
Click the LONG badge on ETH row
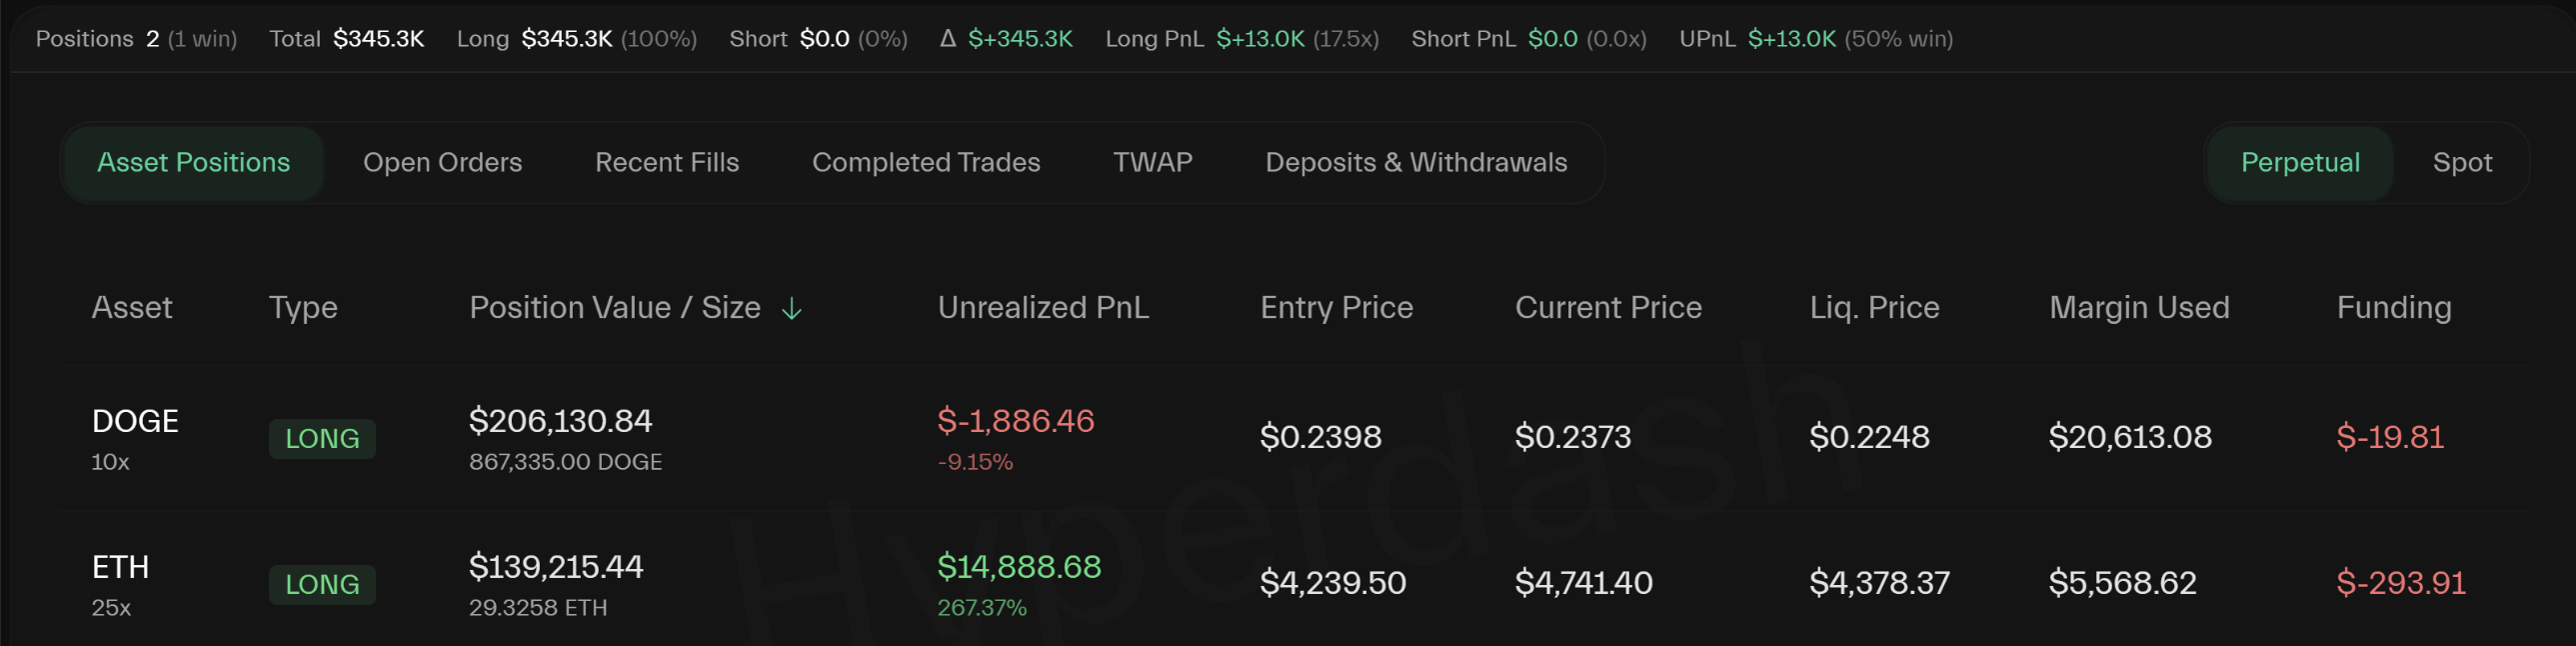[x=322, y=584]
